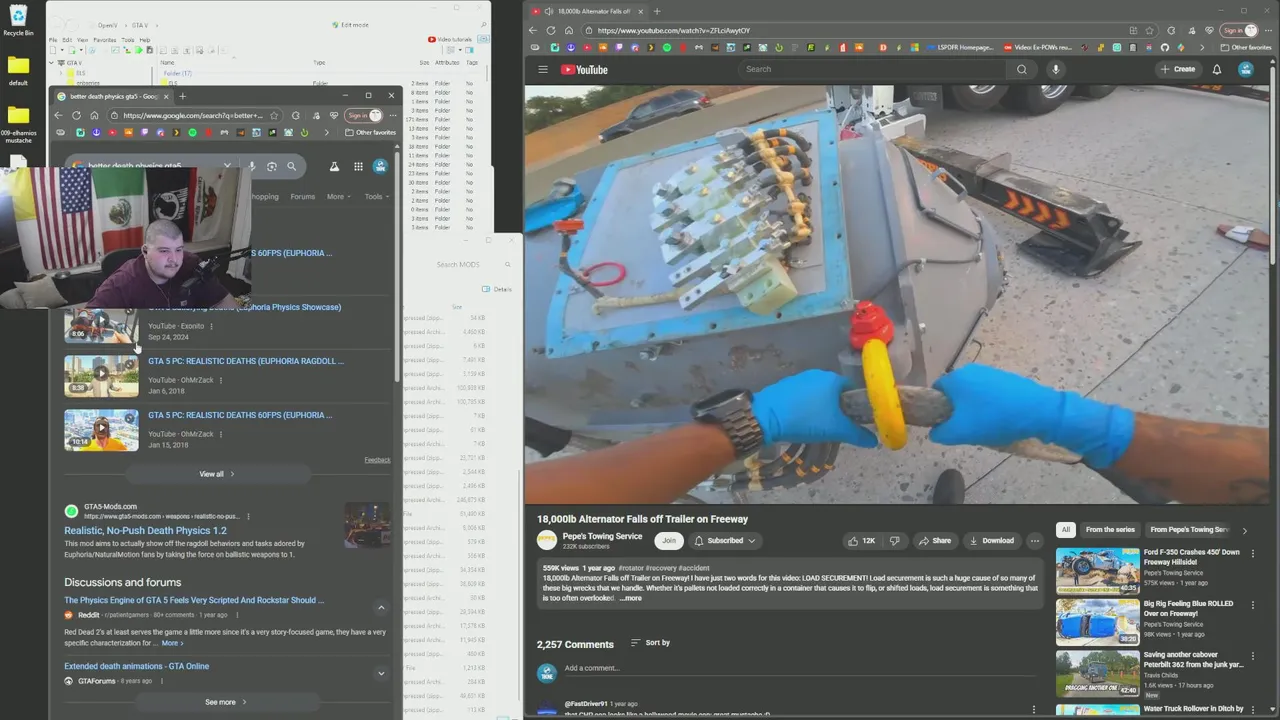Reload the YouTube page

[x=550, y=31]
